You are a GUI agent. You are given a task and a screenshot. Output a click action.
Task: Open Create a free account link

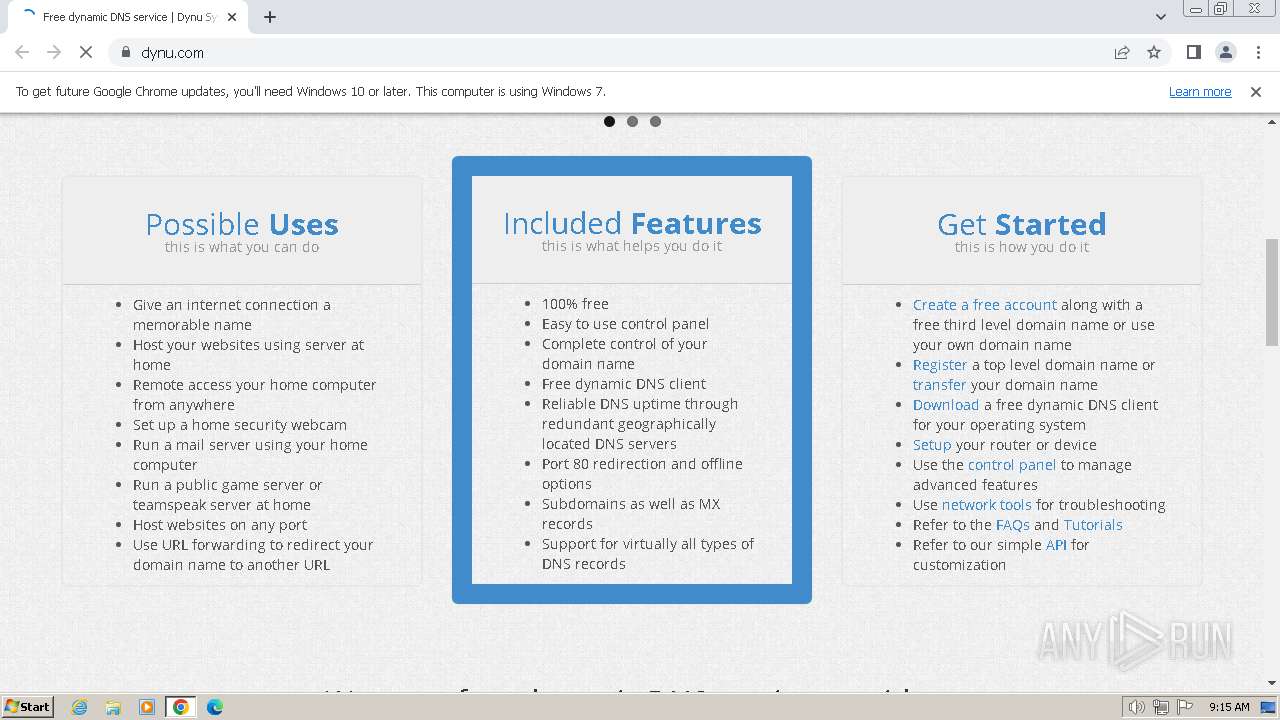[x=984, y=305]
